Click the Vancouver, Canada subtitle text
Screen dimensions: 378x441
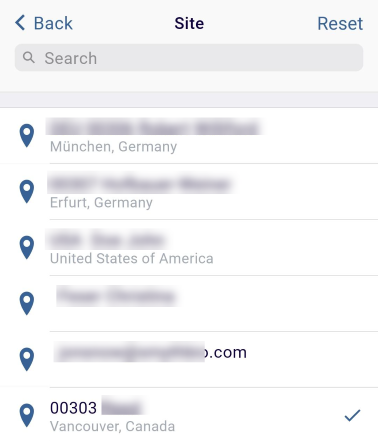[x=112, y=426]
